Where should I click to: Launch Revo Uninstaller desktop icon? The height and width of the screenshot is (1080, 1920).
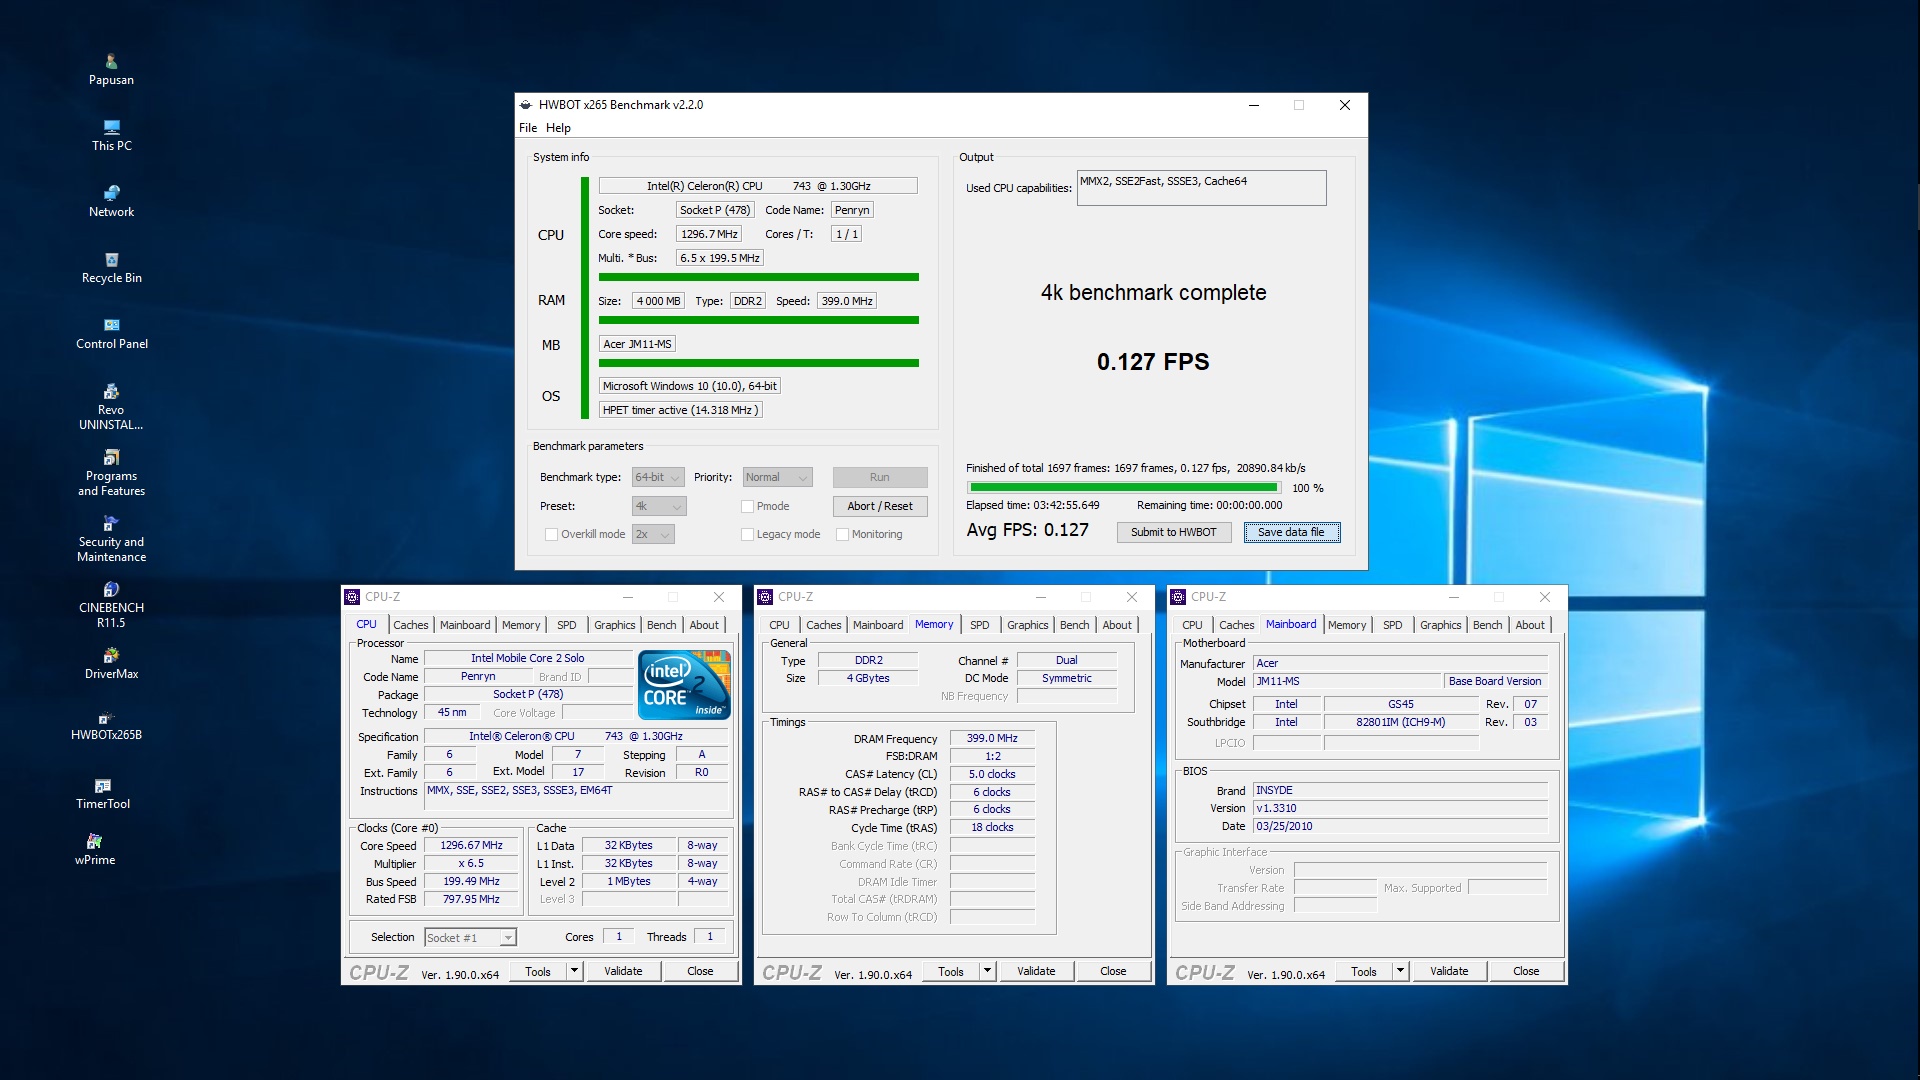click(111, 407)
